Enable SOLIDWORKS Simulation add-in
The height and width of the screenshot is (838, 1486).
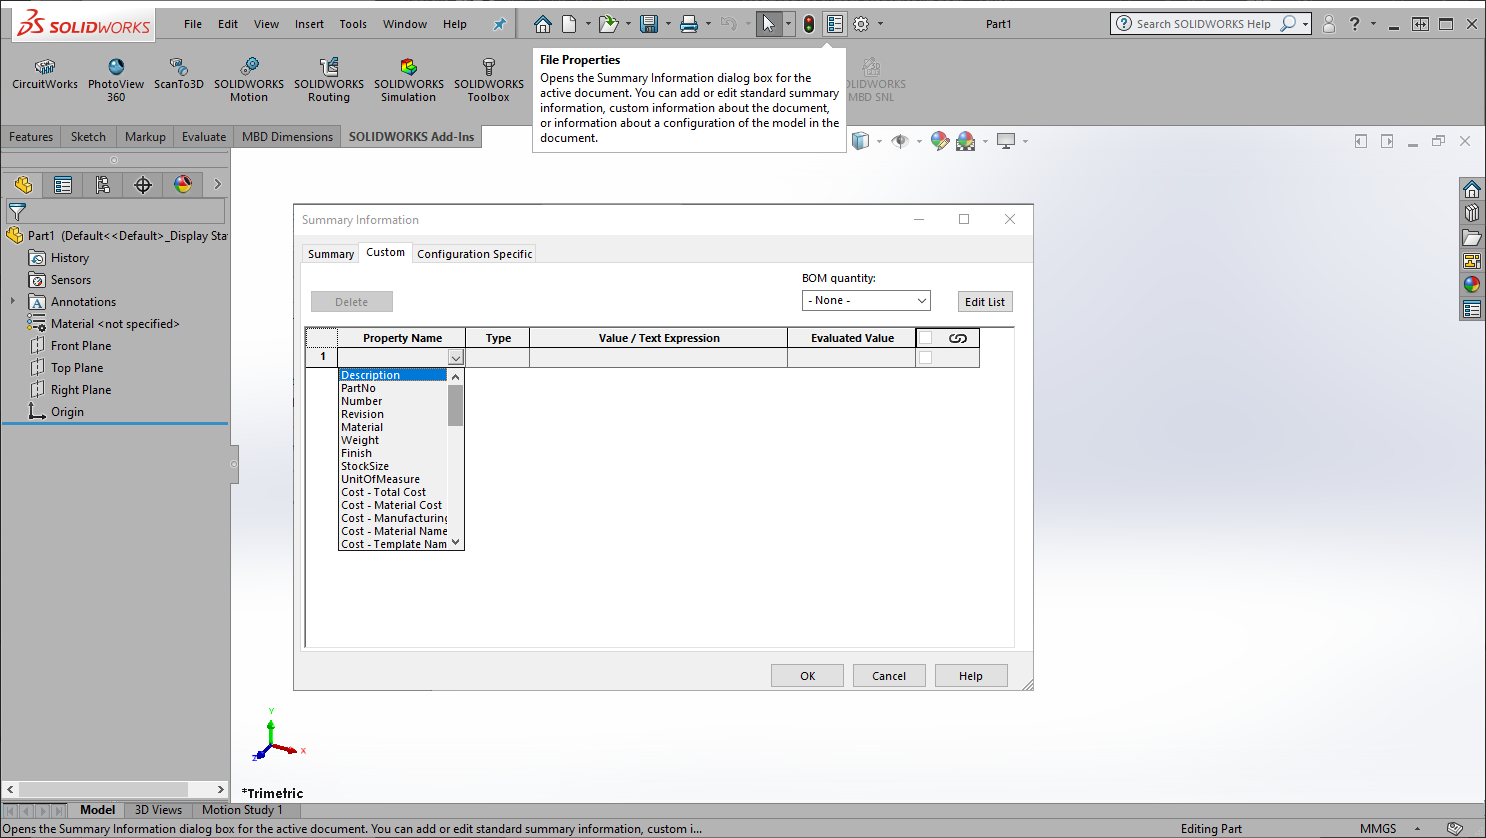(x=409, y=80)
